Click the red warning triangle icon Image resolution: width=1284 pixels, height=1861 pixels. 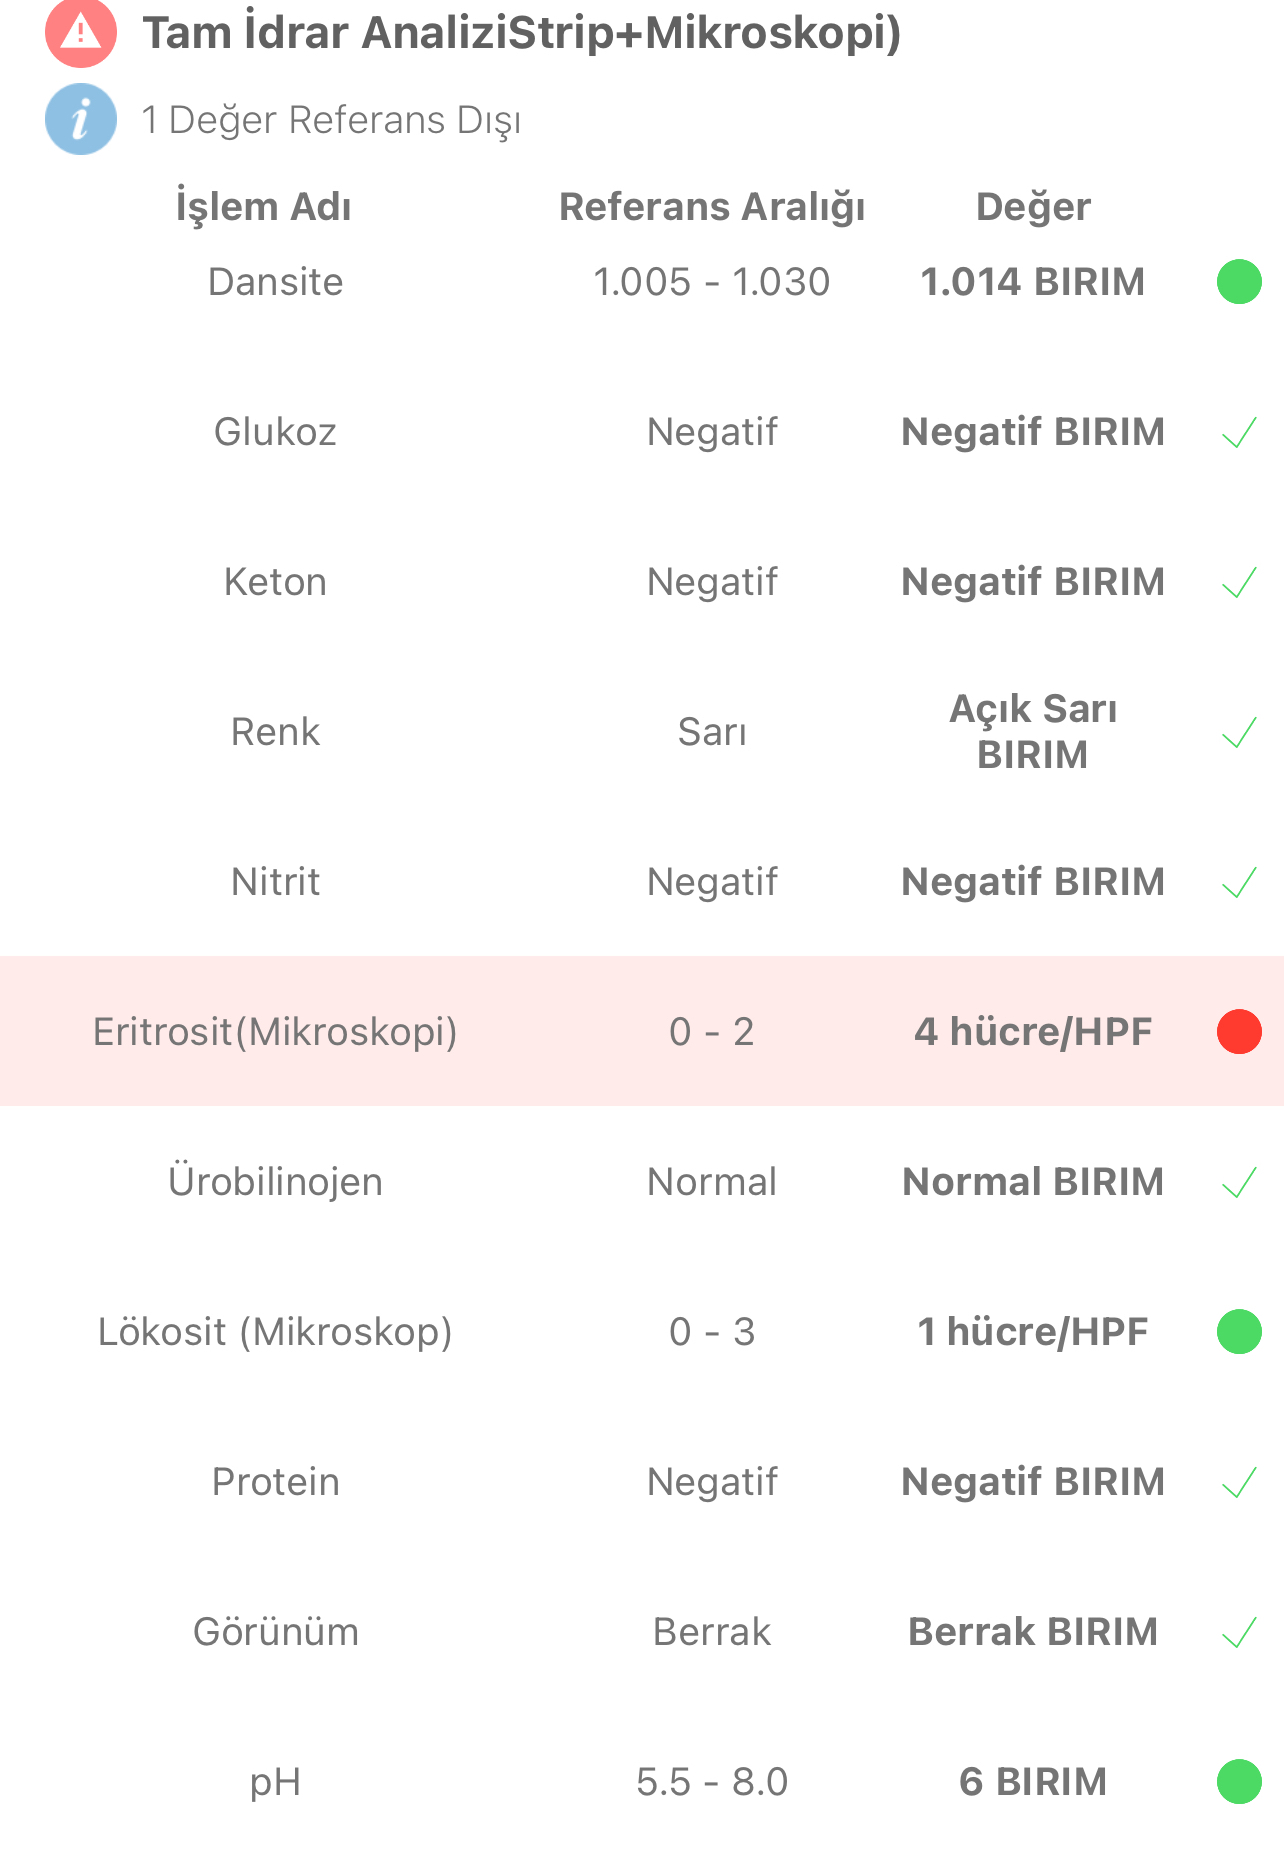pos(81,33)
